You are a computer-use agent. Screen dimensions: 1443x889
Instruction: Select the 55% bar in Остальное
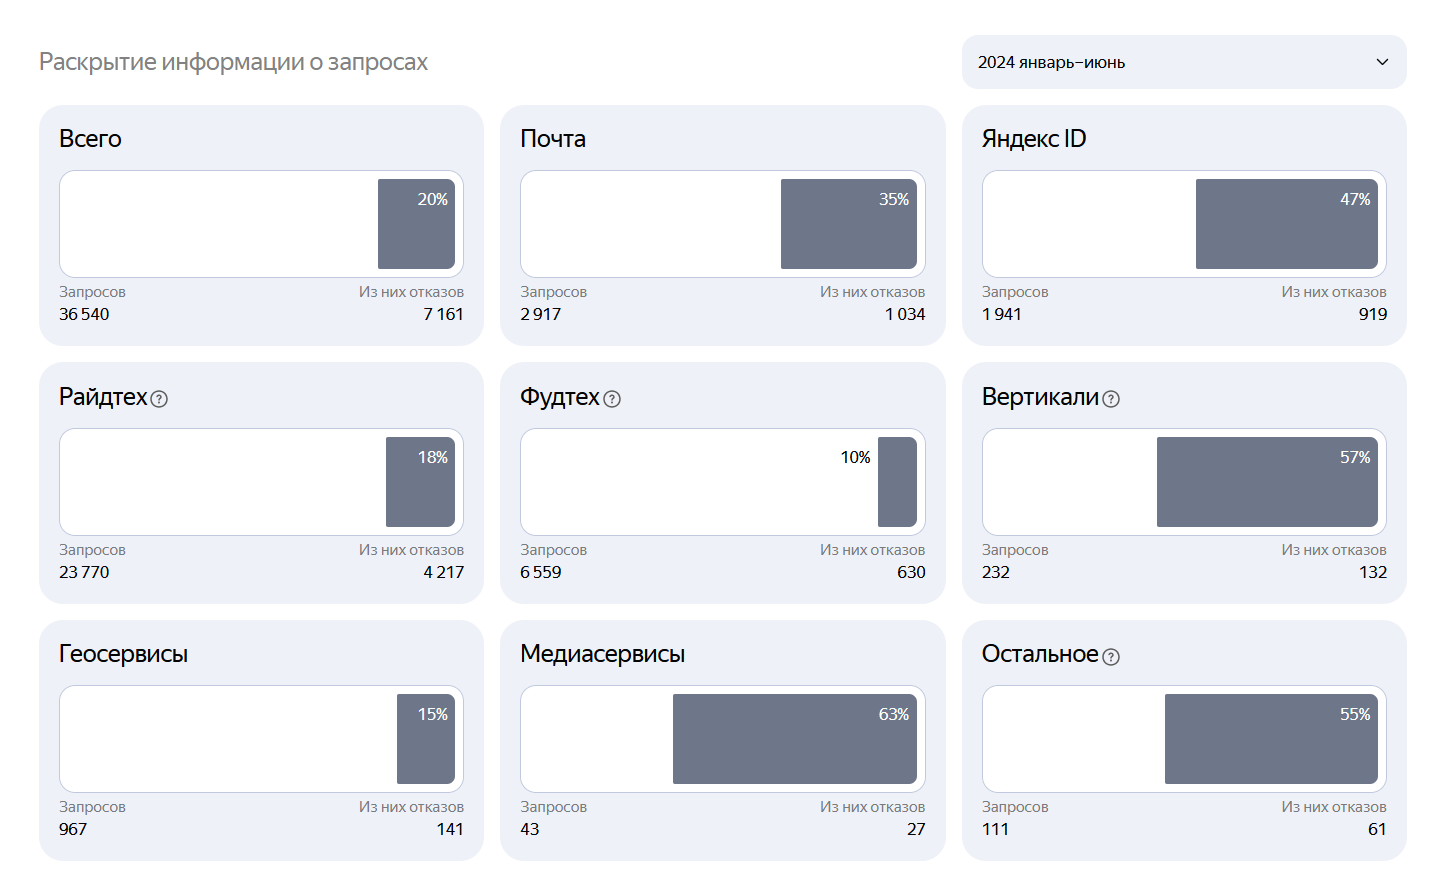tap(1271, 739)
